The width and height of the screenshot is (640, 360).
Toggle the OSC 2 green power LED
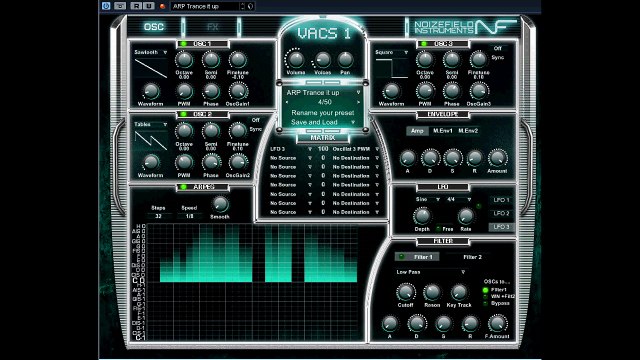coord(183,114)
